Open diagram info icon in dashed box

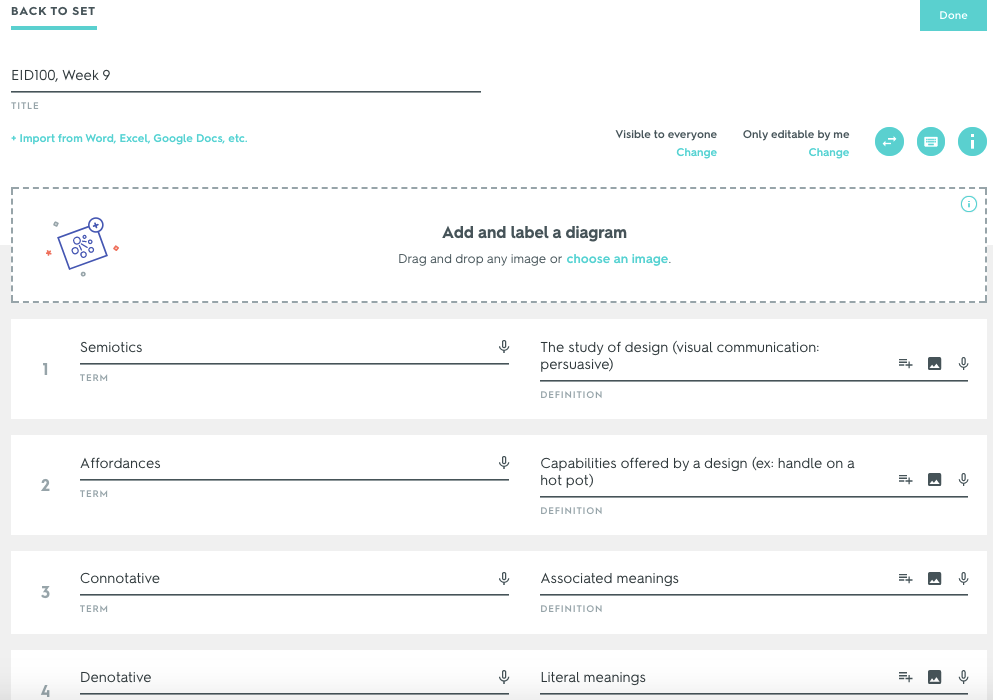(968, 204)
